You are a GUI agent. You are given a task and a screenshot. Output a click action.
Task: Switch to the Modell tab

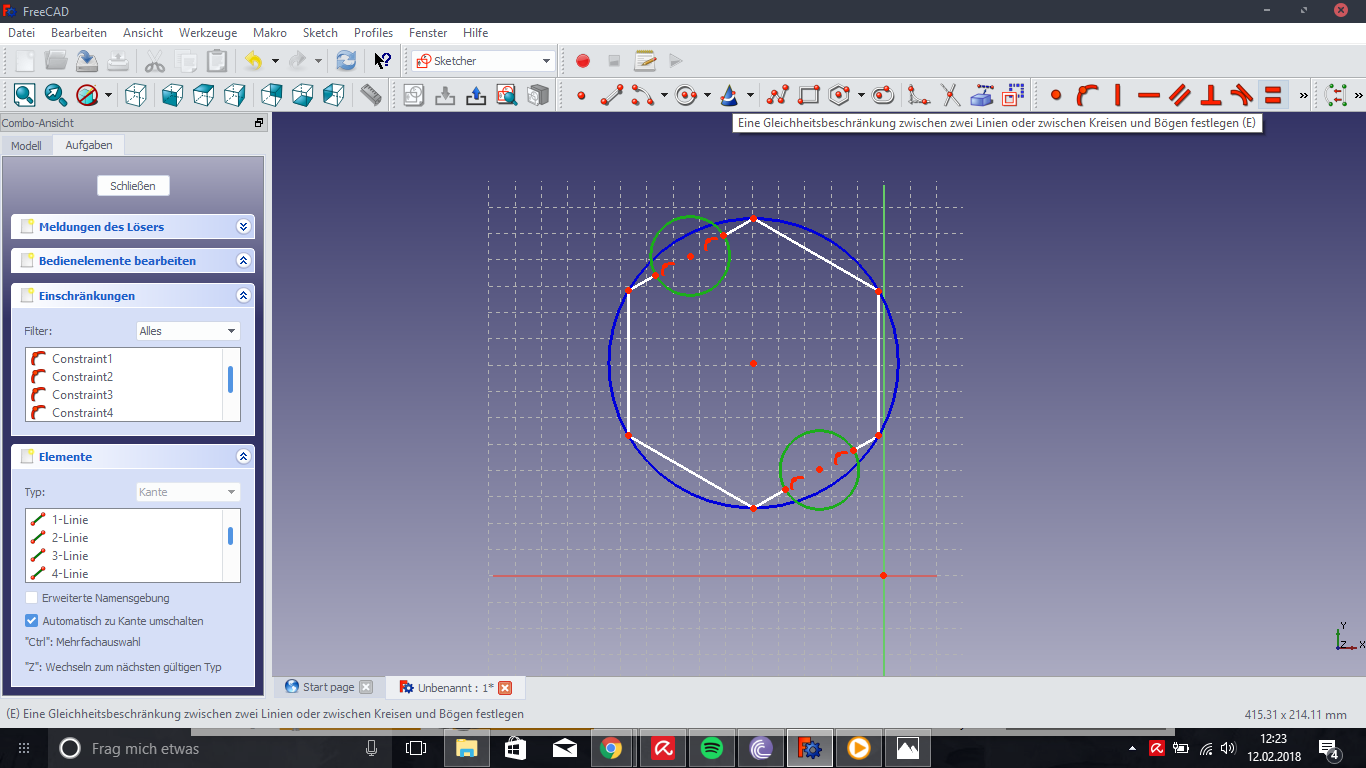click(26, 145)
